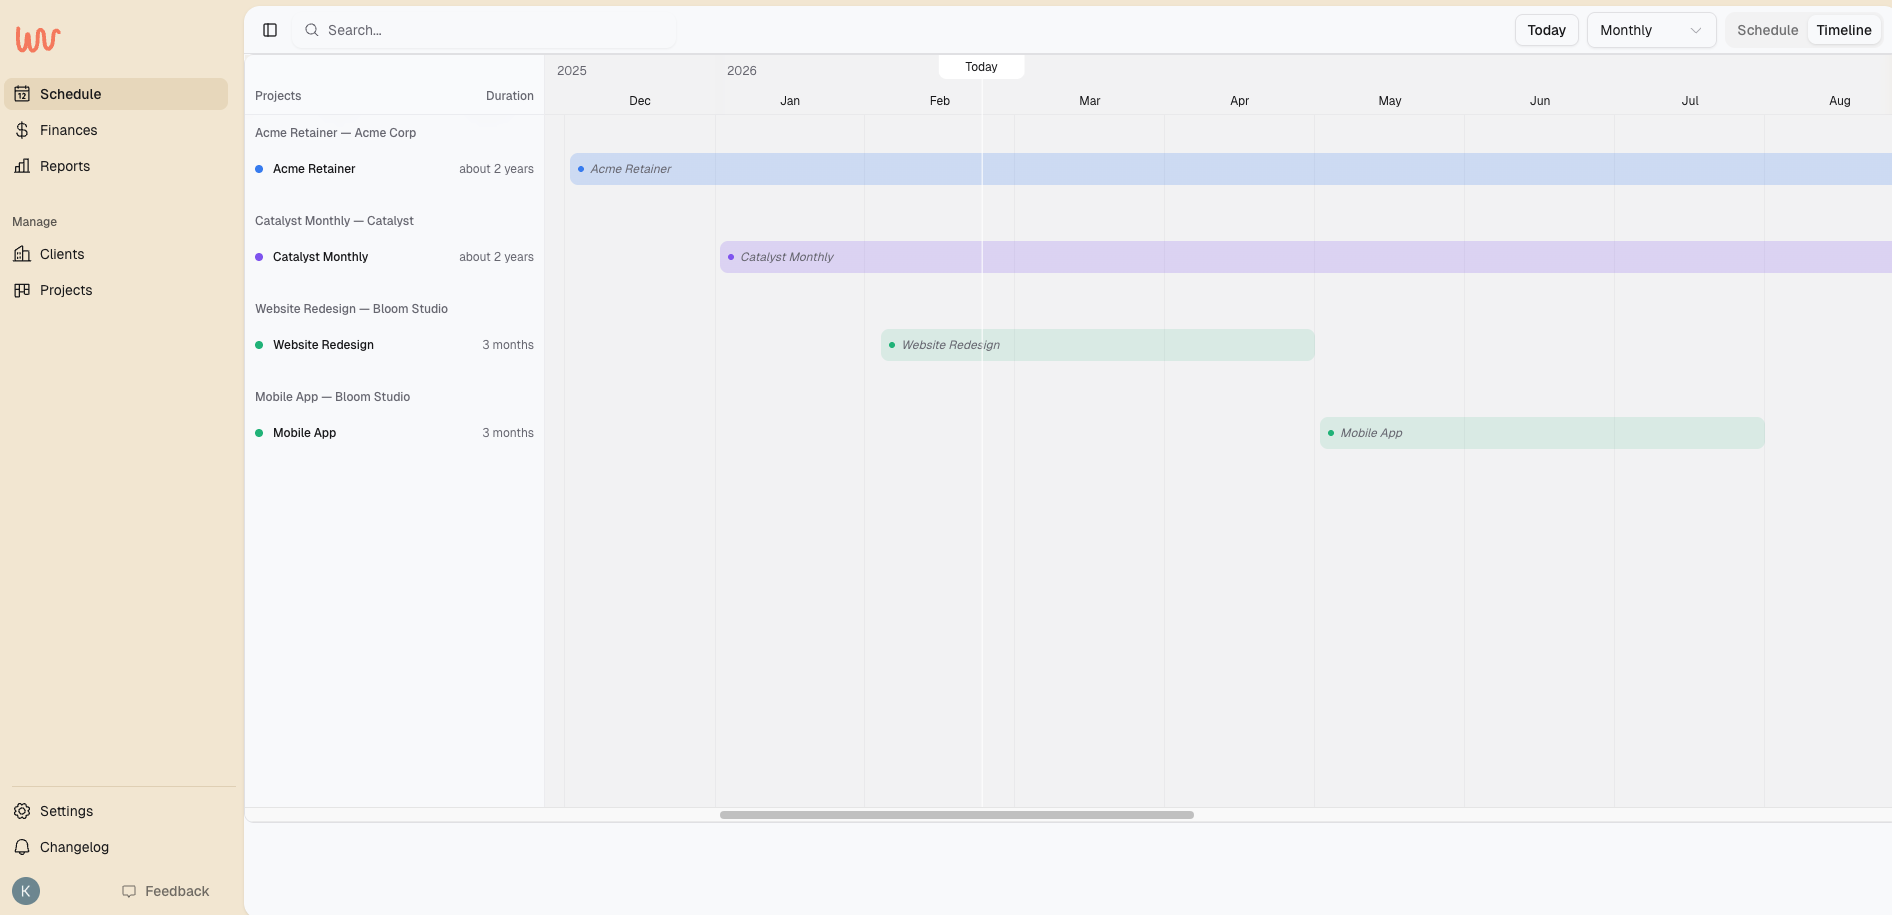Viewport: 1892px width, 915px height.
Task: Click the Feedback speech bubble icon
Action: pyautogui.click(x=130, y=890)
